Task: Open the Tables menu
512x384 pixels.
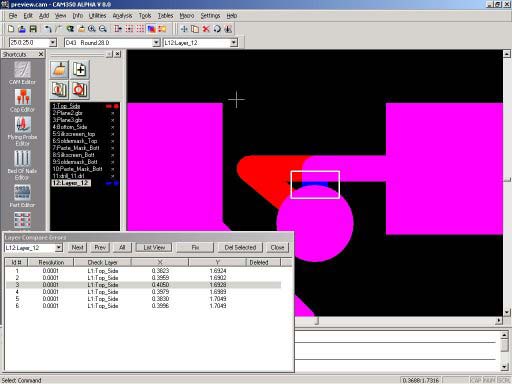Action: (x=165, y=16)
